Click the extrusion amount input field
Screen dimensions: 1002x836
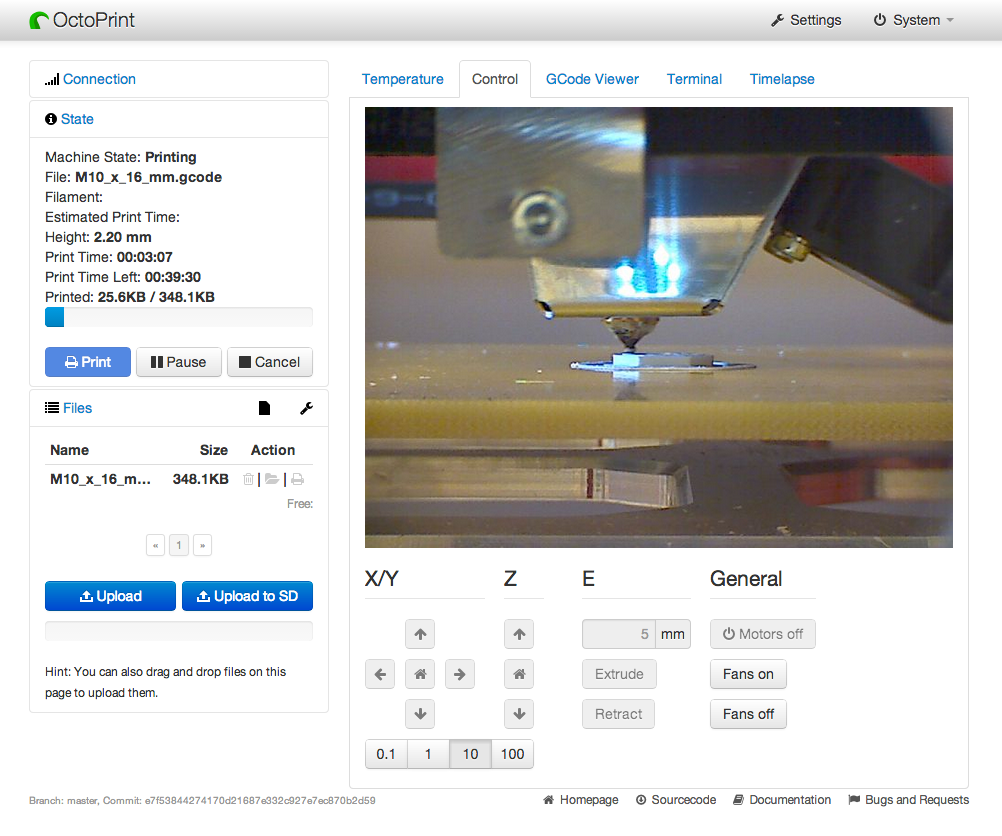[x=620, y=634]
